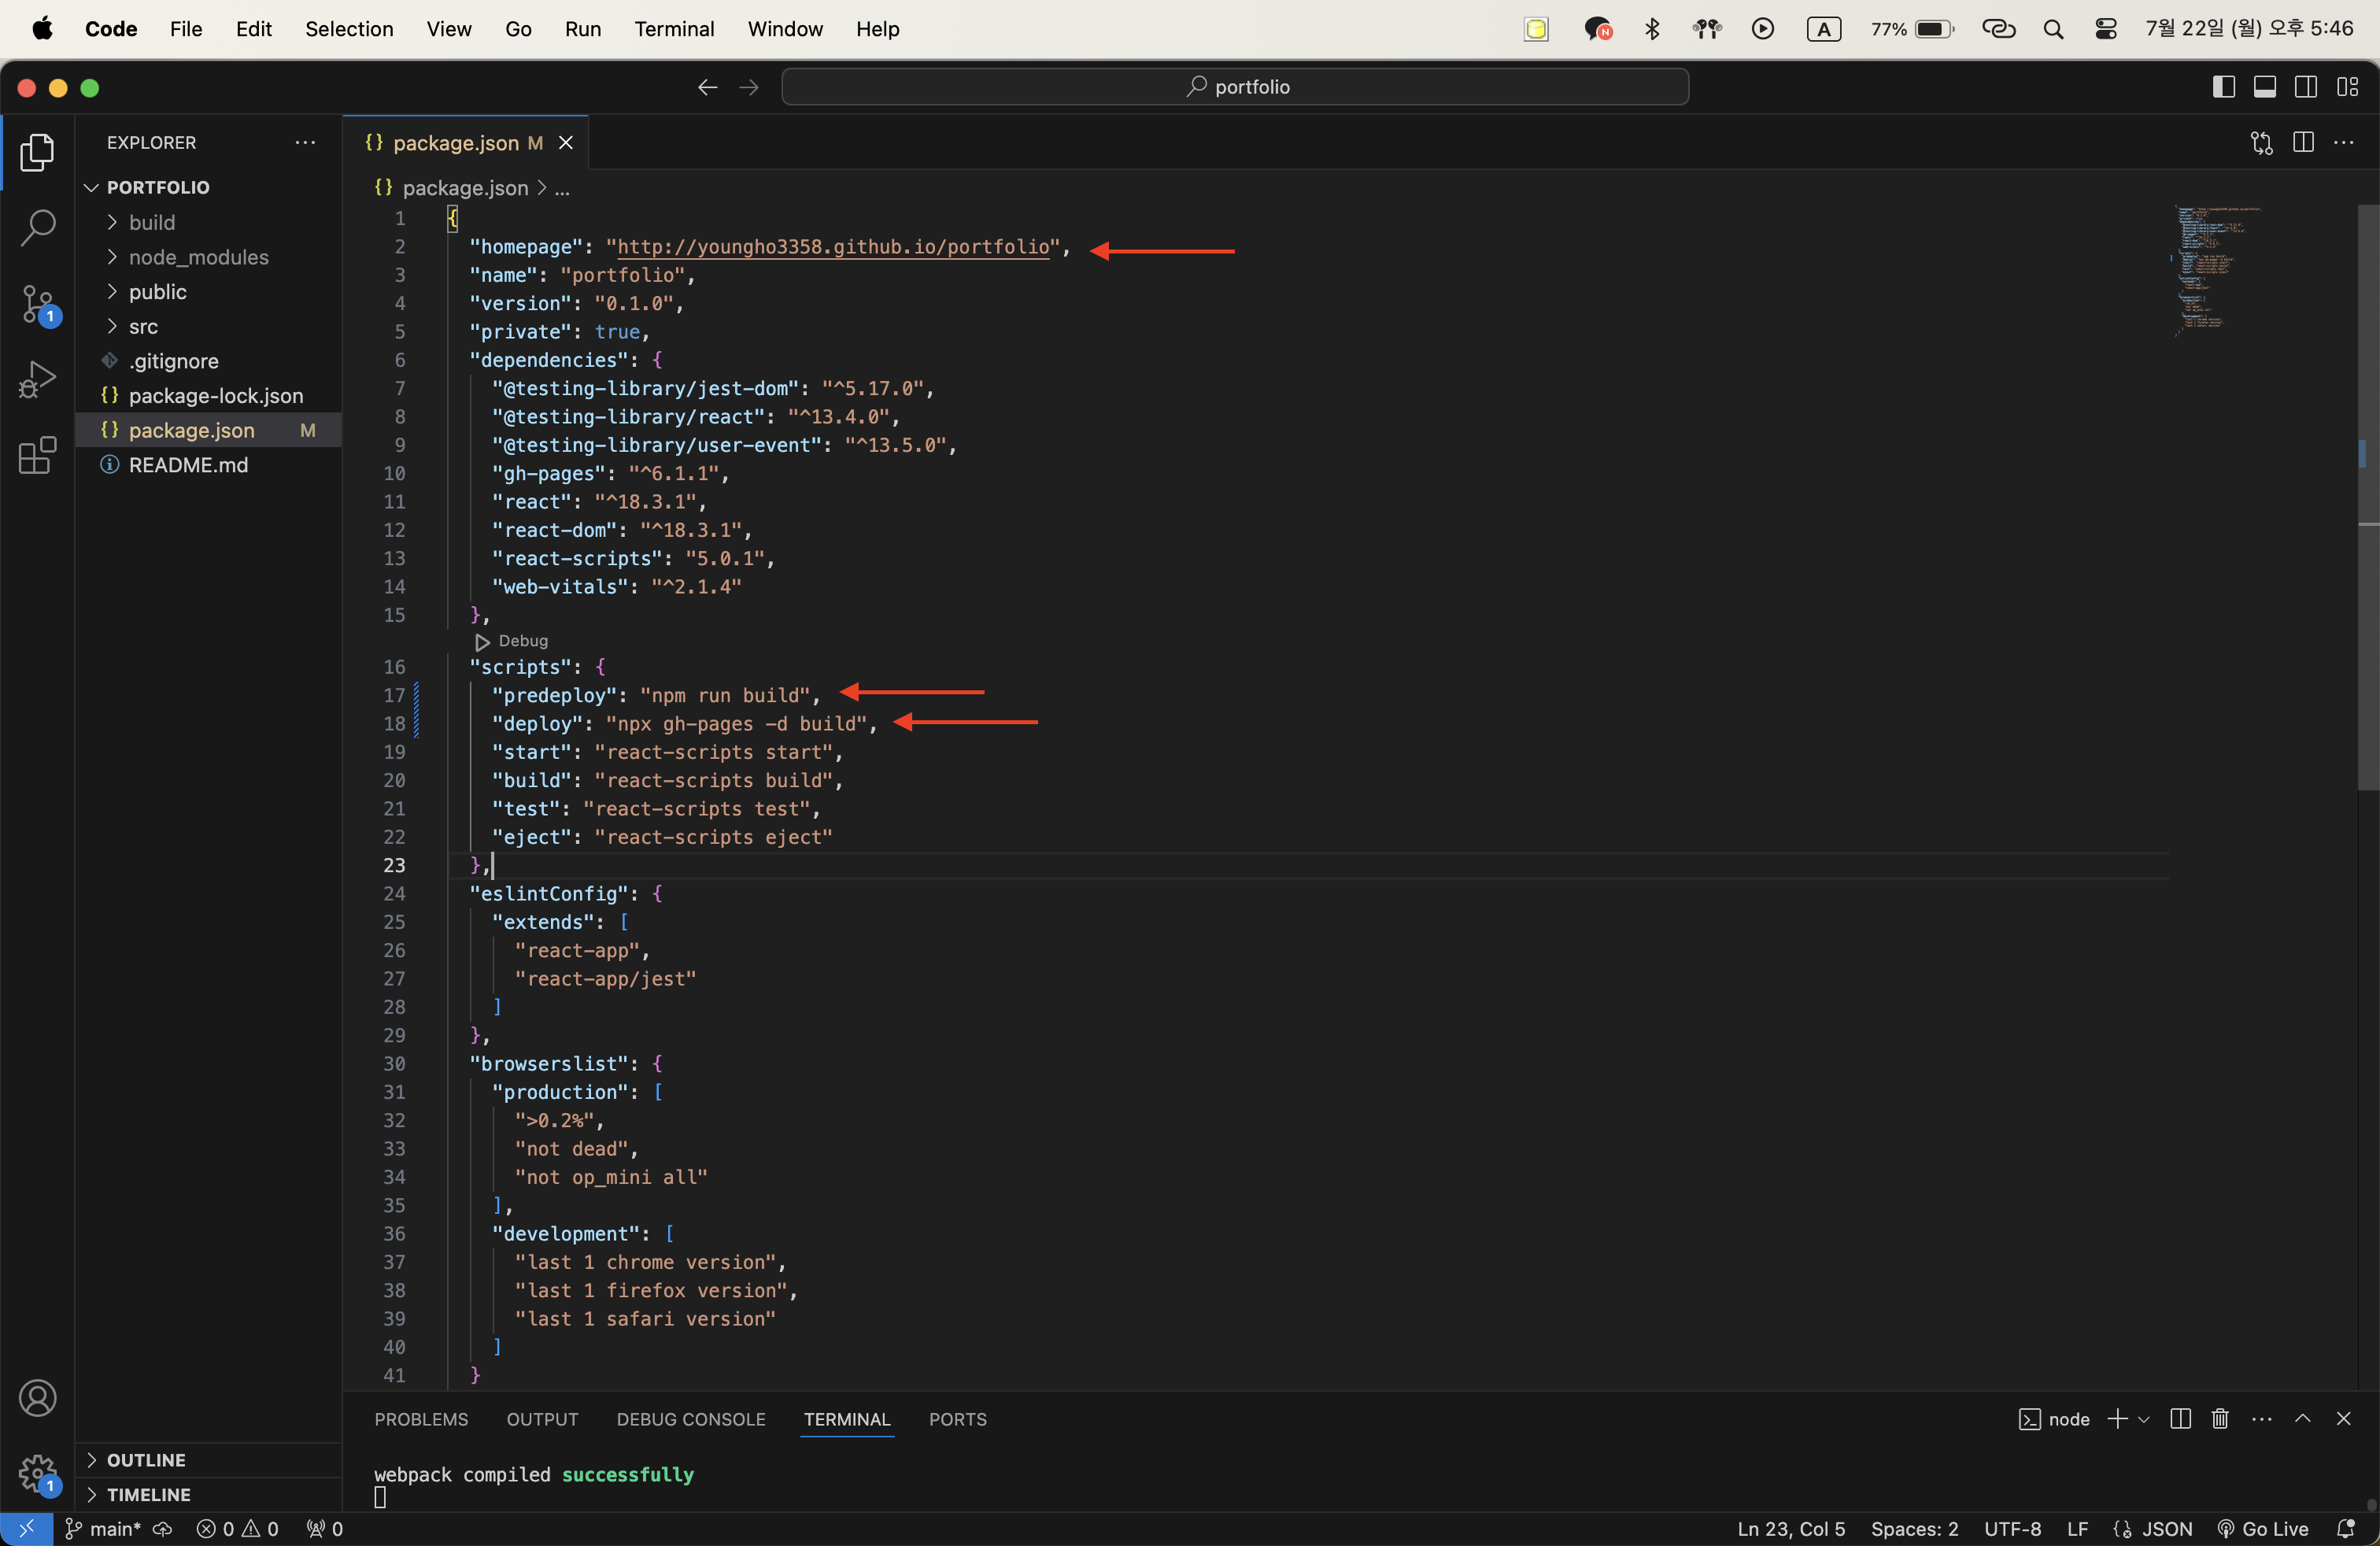Image resolution: width=2380 pixels, height=1546 pixels.
Task: Kill the terminal with trash icon
Action: [2220, 1419]
